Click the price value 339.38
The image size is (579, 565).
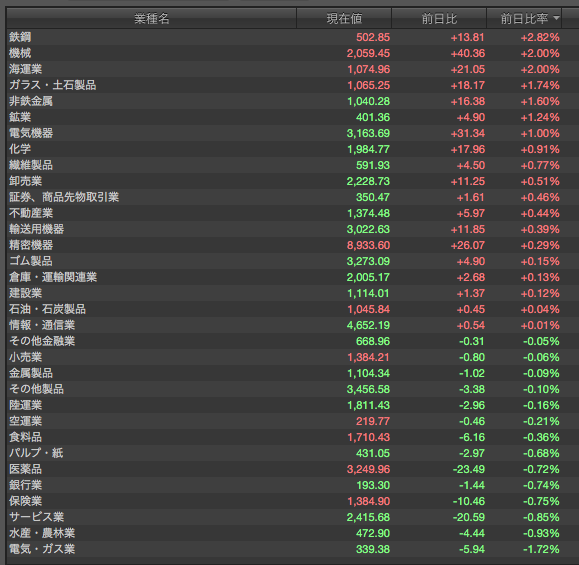373,549
